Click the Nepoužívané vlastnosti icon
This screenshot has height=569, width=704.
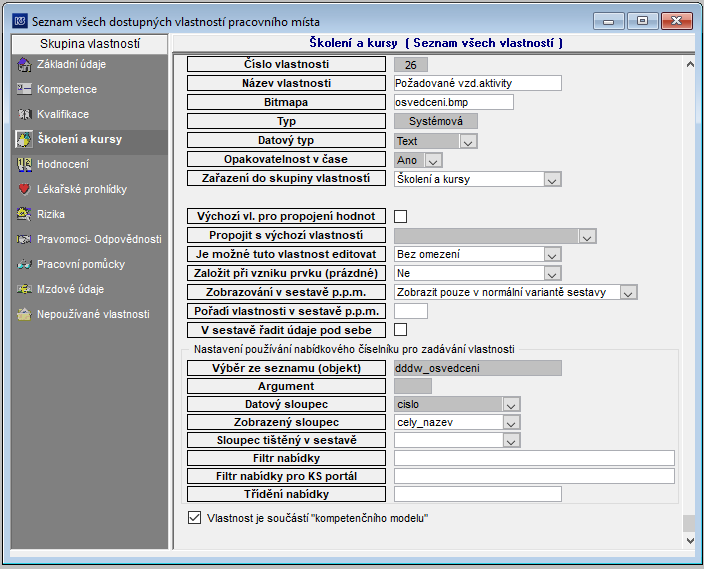(x=24, y=314)
